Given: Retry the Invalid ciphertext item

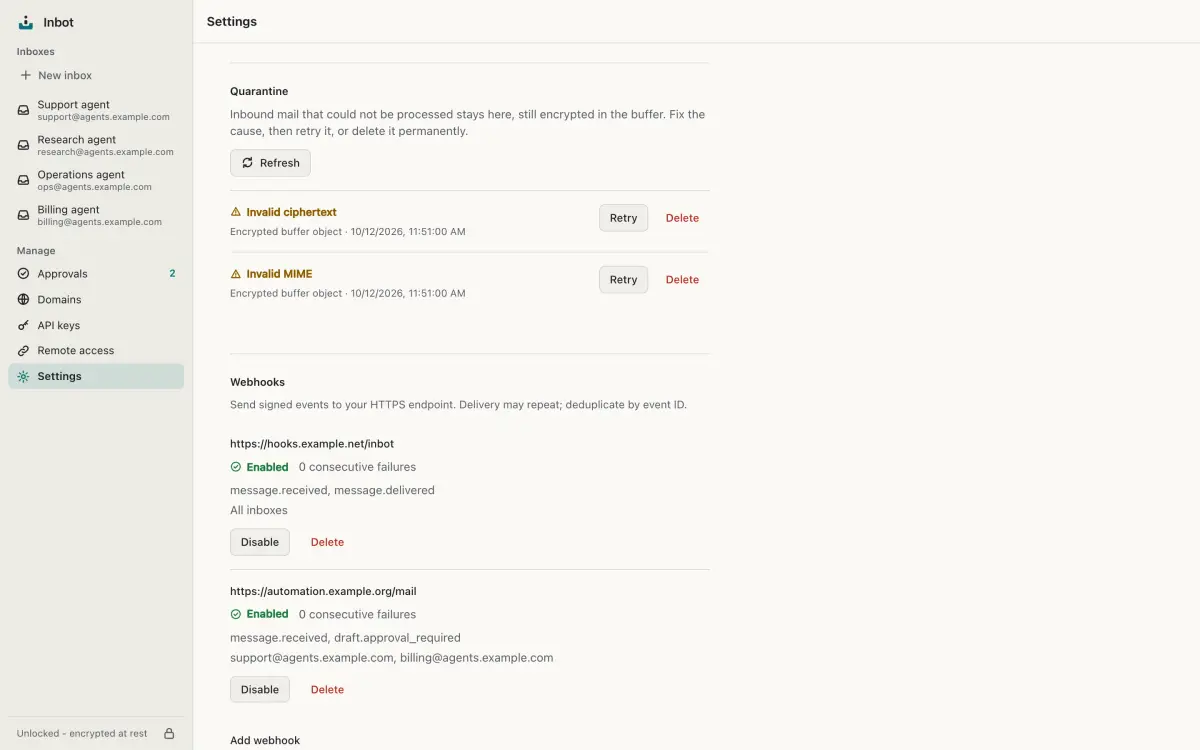Looking at the screenshot, I should click(x=623, y=218).
